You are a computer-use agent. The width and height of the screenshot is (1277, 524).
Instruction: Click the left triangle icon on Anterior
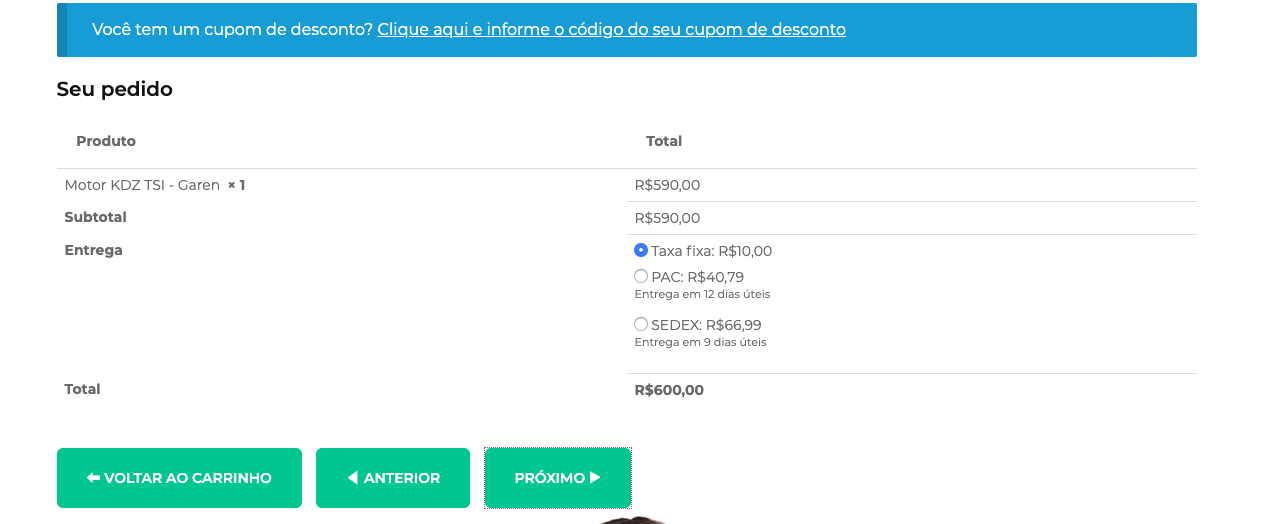(x=352, y=478)
